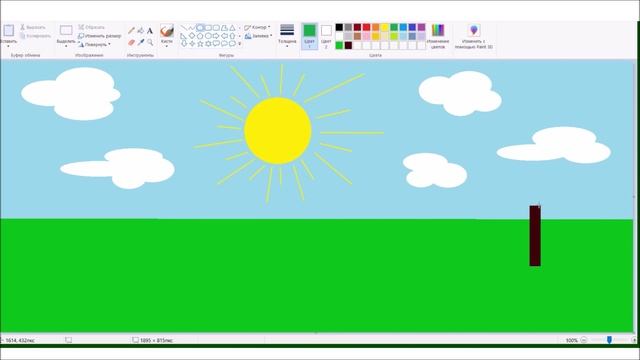
Task: Open Edit colors (Изменение цветов)
Action: [438, 36]
